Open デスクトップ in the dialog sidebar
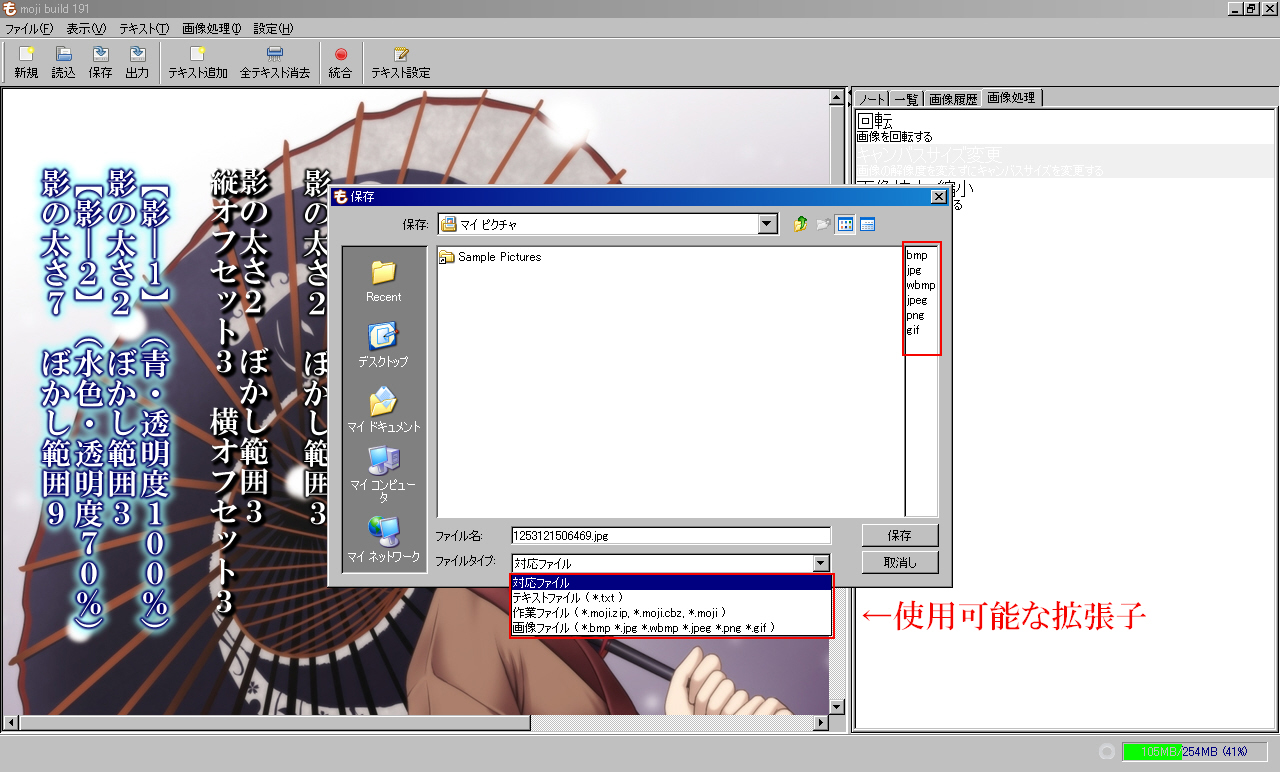 (x=383, y=345)
